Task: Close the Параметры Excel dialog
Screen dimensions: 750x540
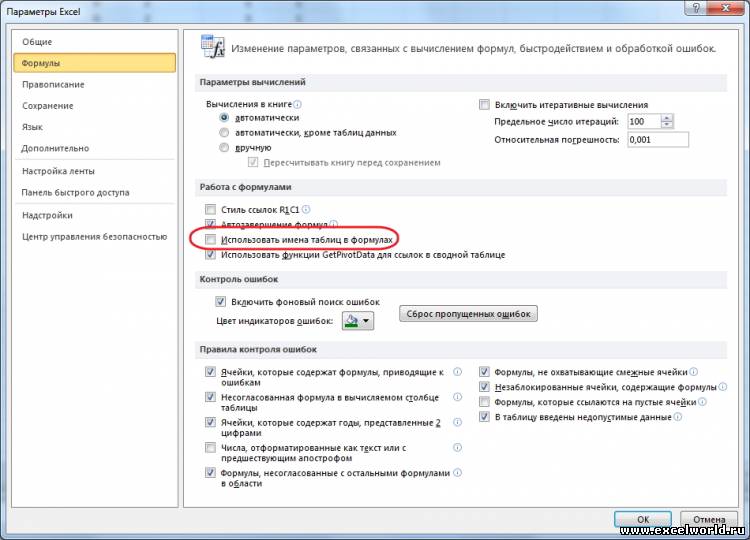Action: pyautogui.click(x=726, y=8)
